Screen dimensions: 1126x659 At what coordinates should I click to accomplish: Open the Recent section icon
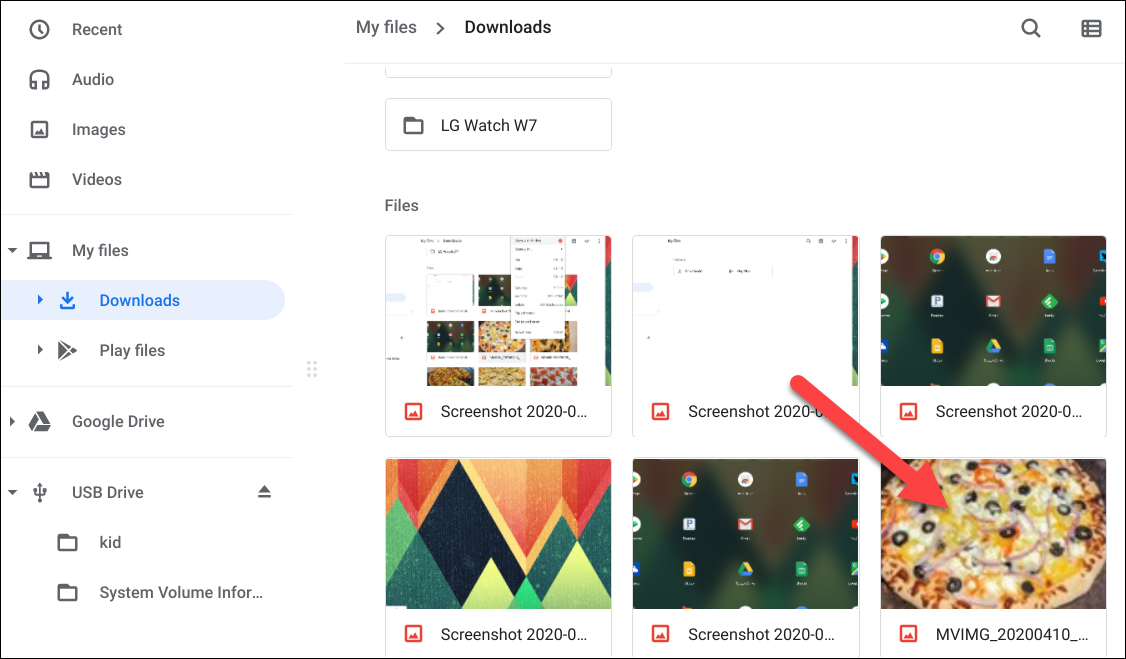[x=40, y=29]
